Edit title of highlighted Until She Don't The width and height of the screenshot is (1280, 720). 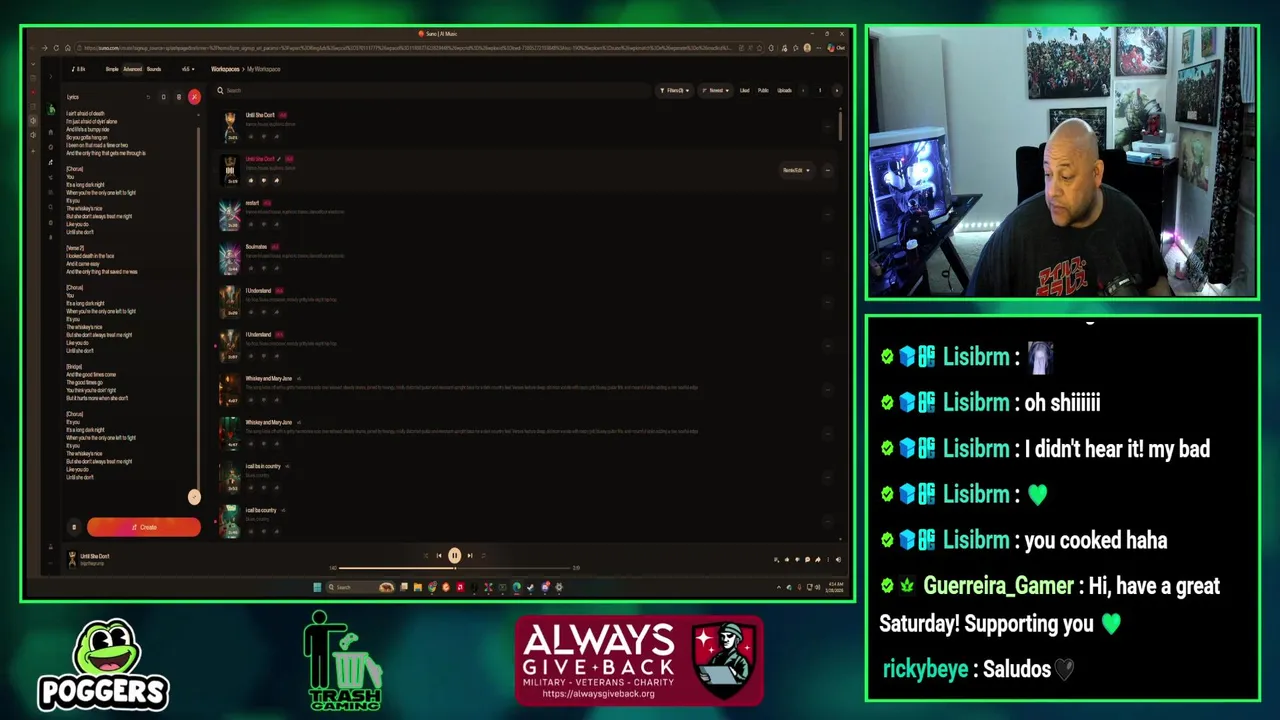click(x=279, y=159)
